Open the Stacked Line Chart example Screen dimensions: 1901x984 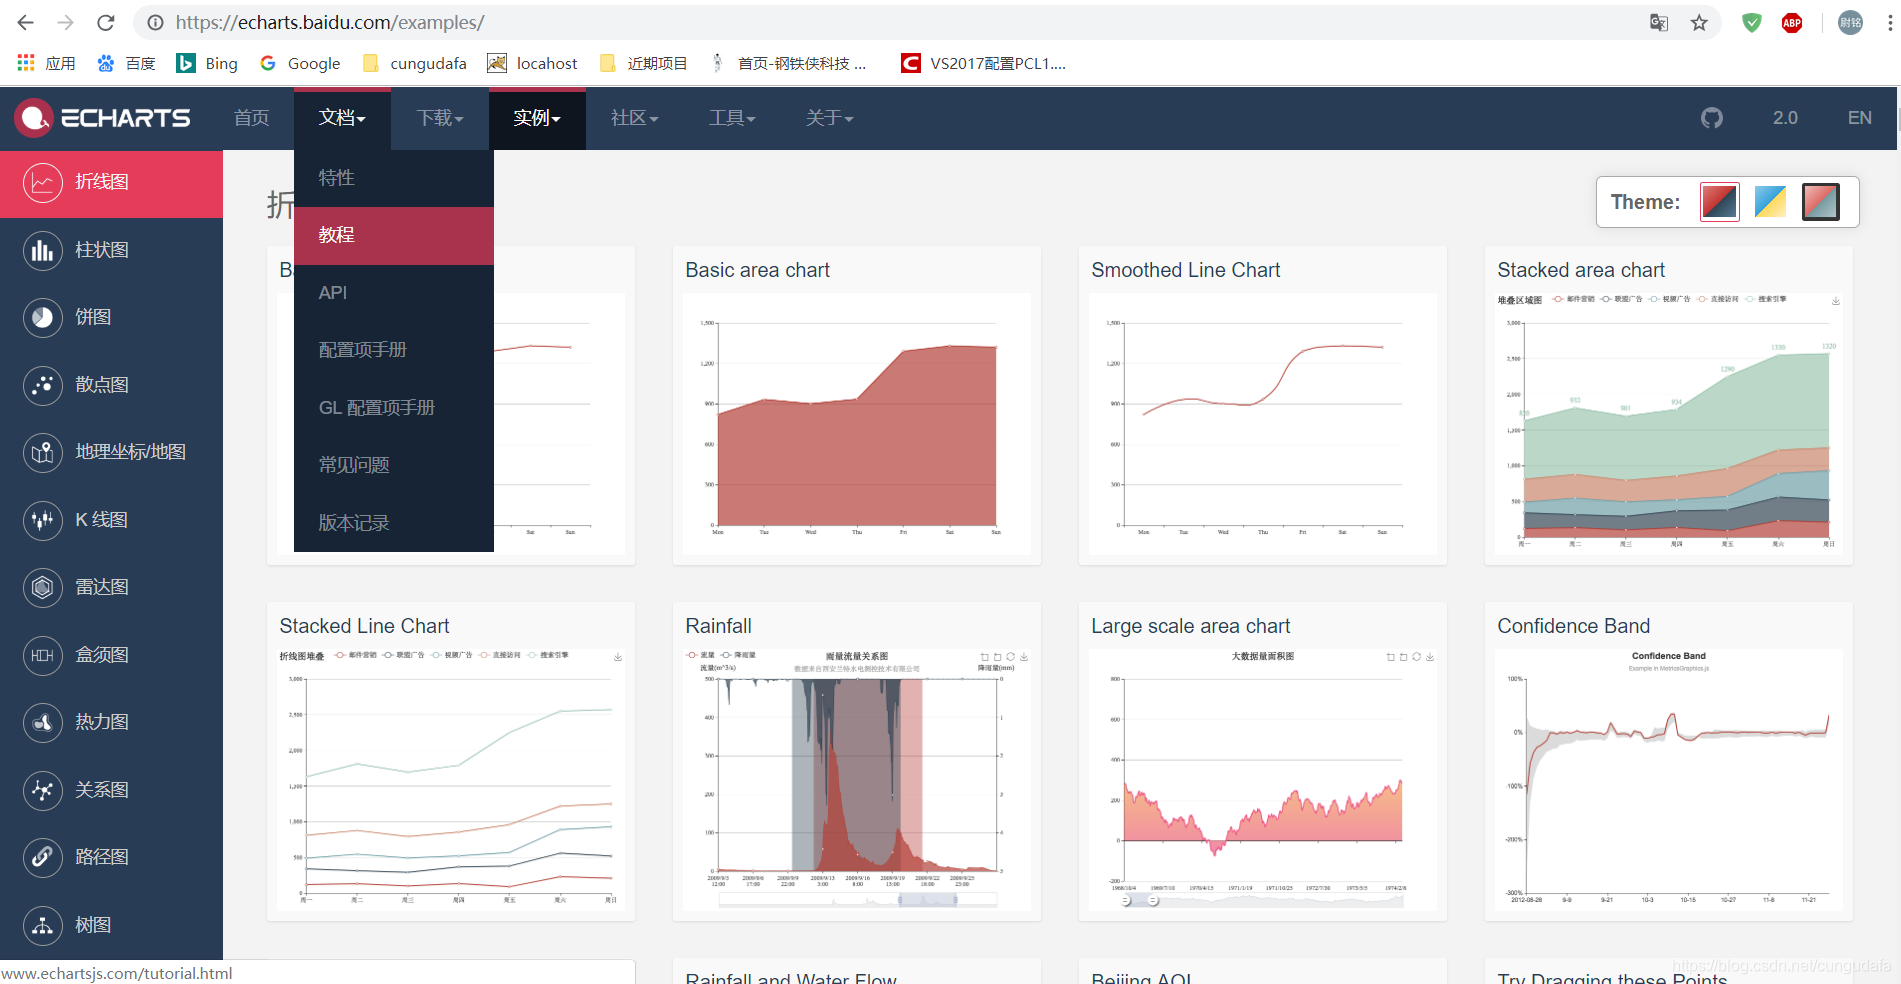click(x=451, y=762)
